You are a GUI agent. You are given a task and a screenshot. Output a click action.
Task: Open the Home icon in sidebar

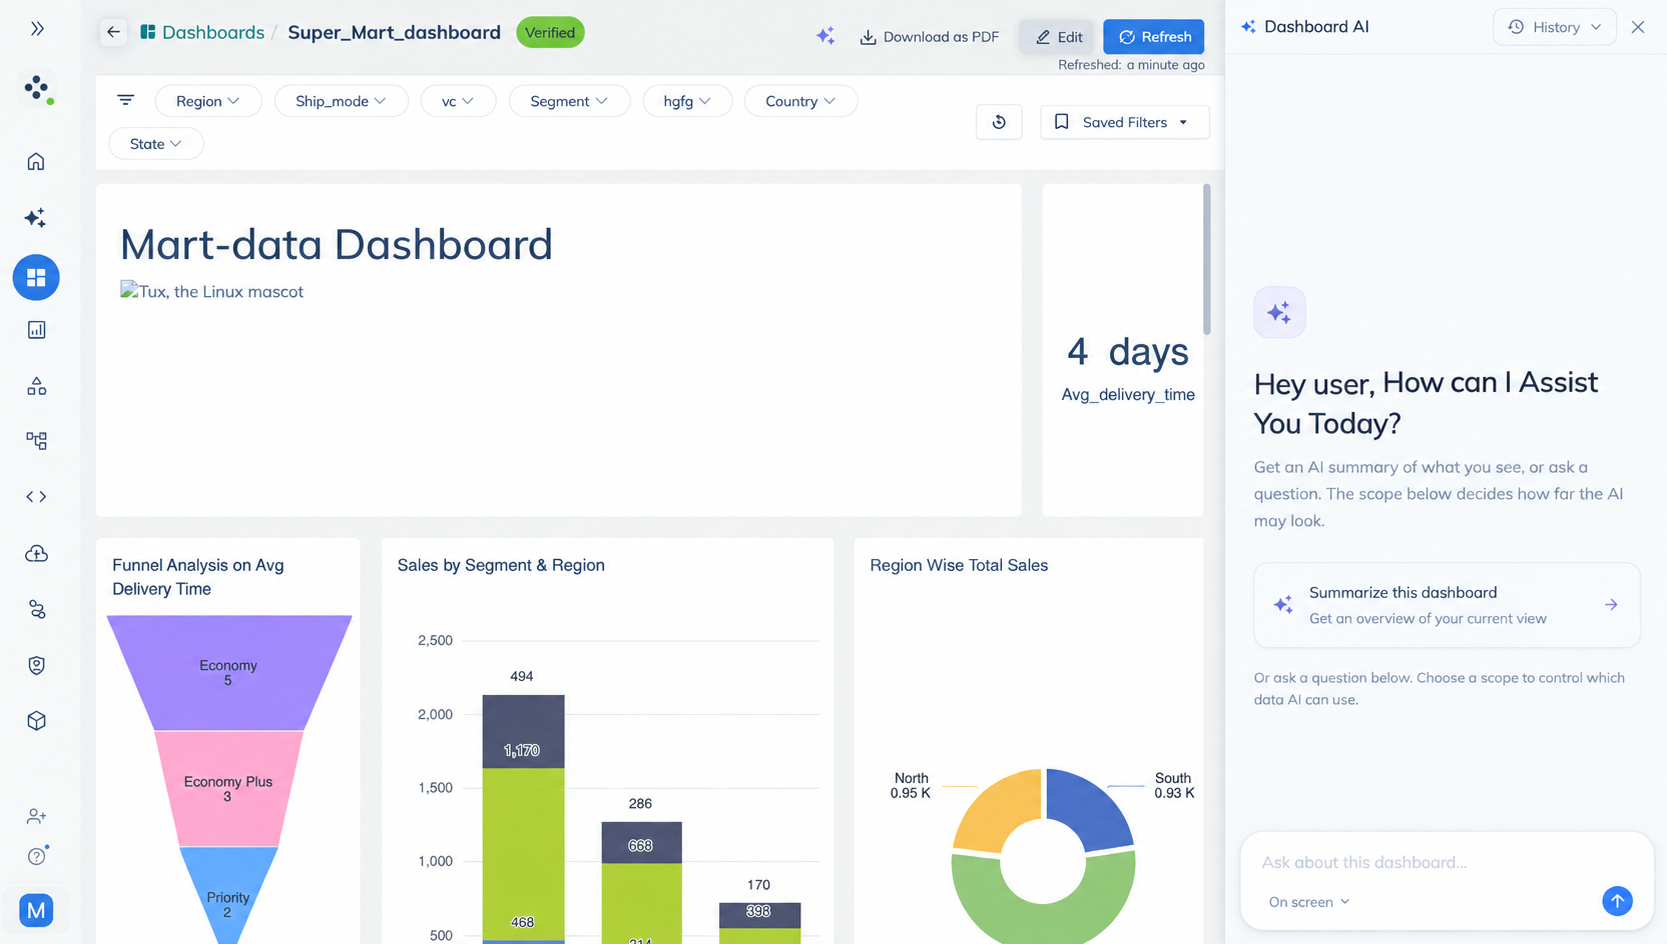click(x=36, y=162)
